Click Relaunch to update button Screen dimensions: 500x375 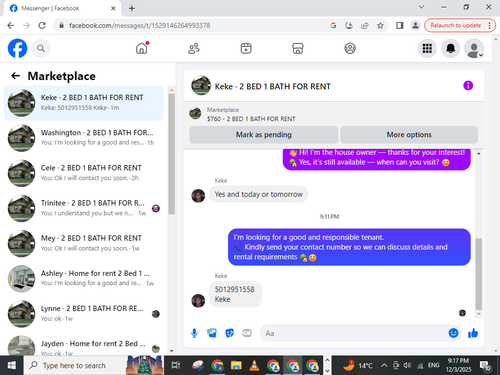click(460, 25)
